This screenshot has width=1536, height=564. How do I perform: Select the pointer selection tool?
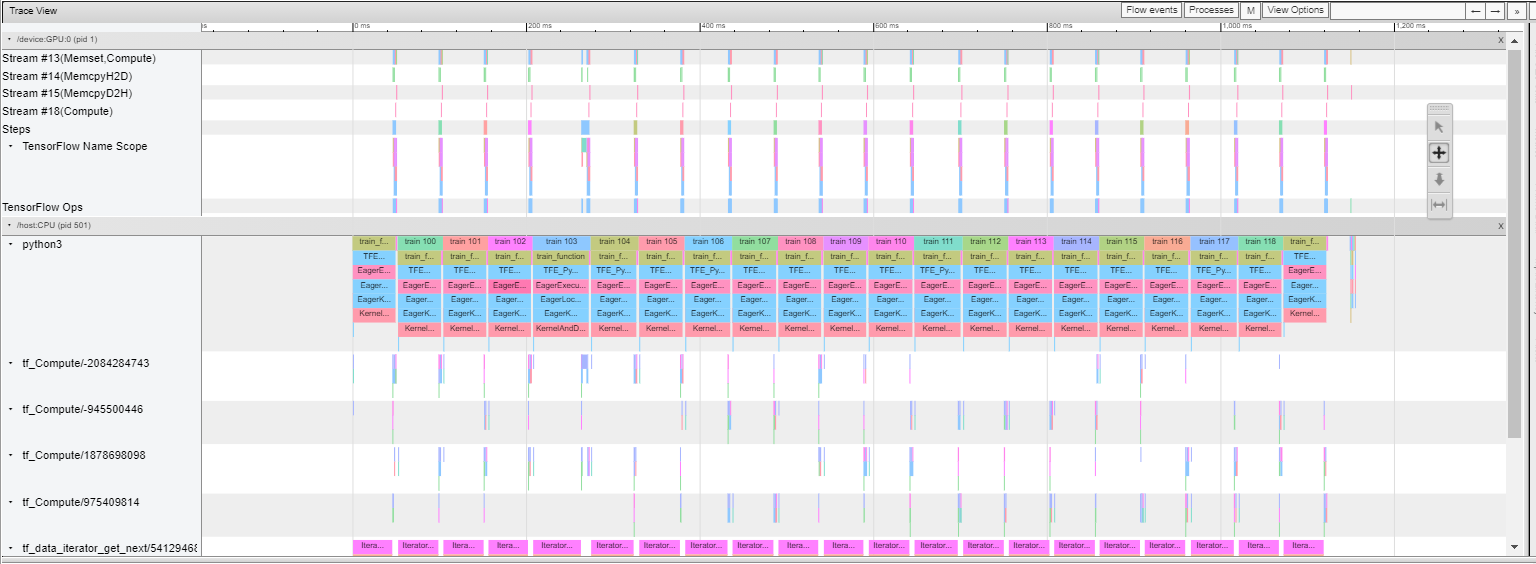pos(1439,127)
